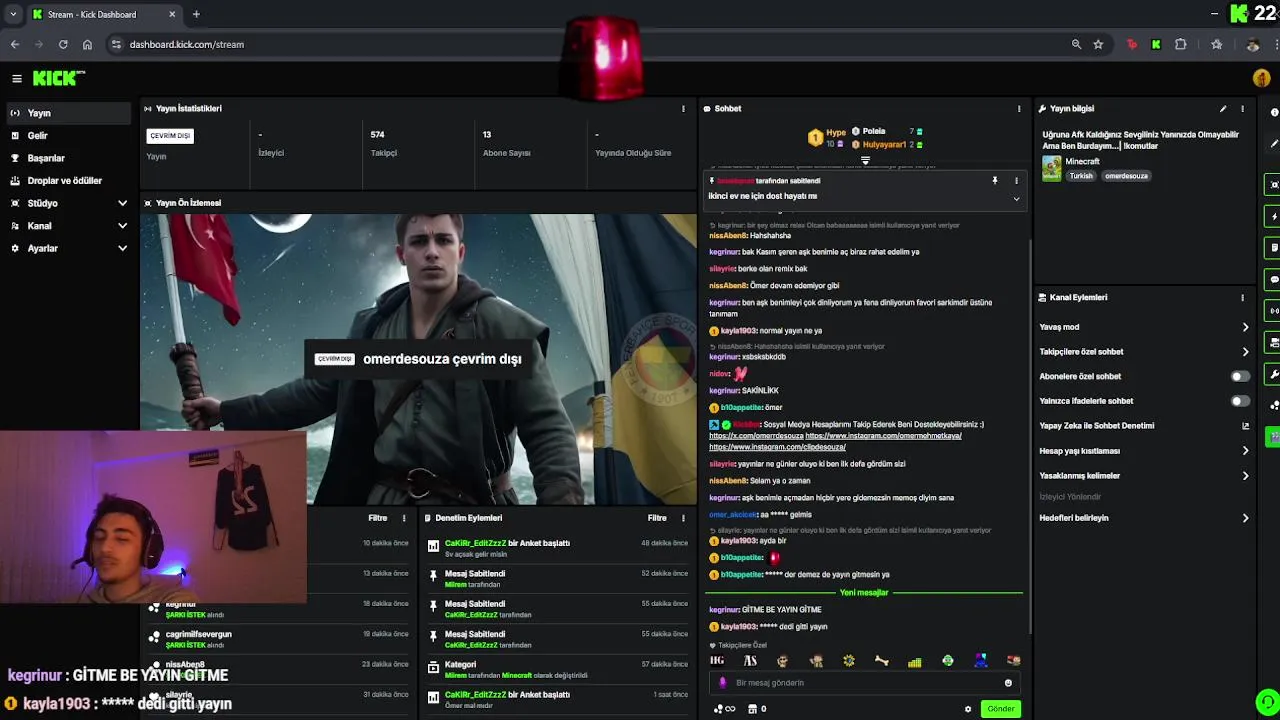Select the gear cog emote

[x=849, y=661]
